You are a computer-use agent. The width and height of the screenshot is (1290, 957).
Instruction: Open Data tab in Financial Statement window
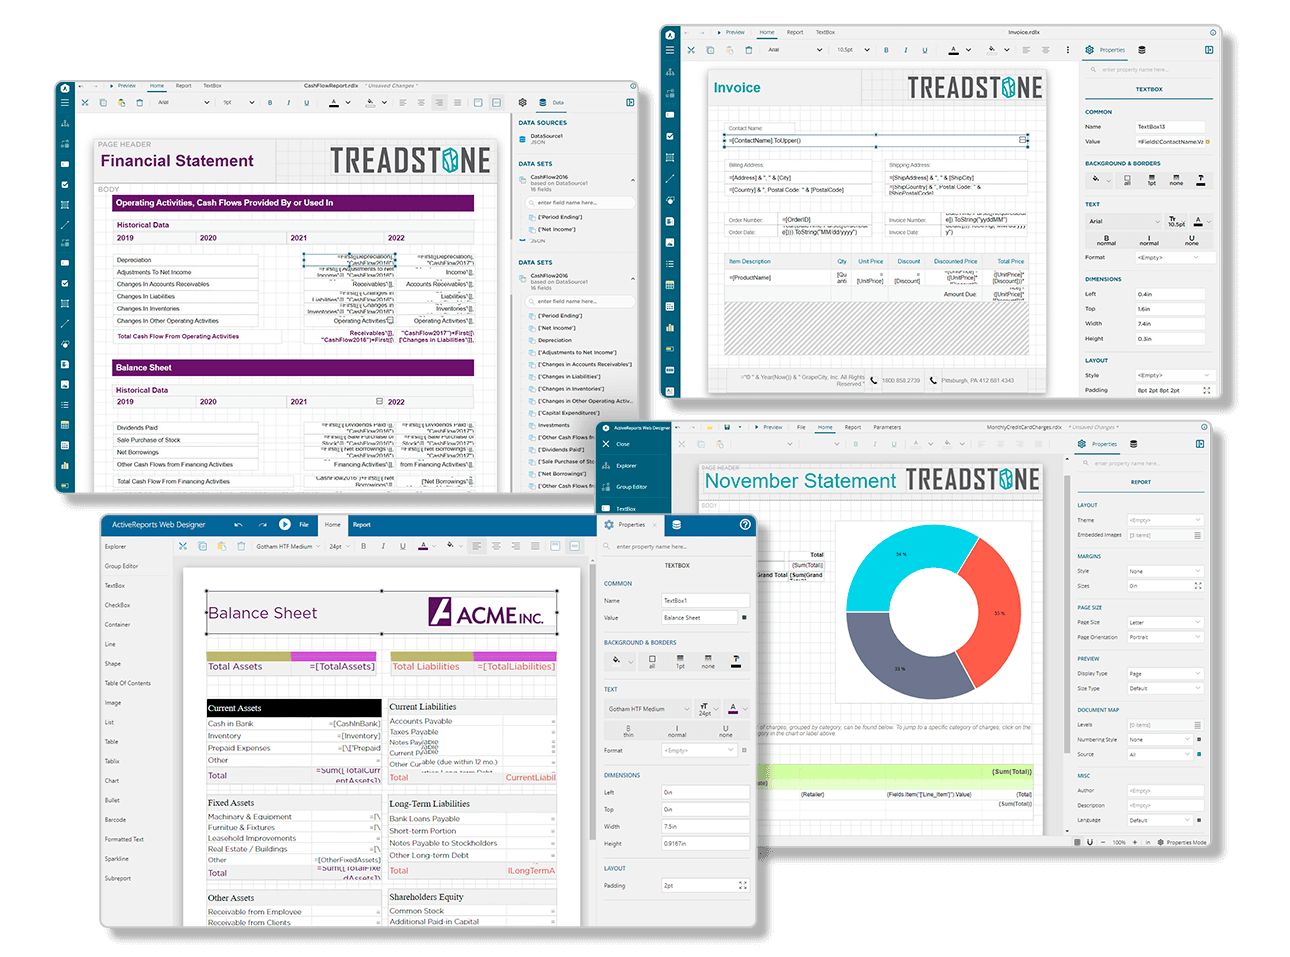click(551, 102)
